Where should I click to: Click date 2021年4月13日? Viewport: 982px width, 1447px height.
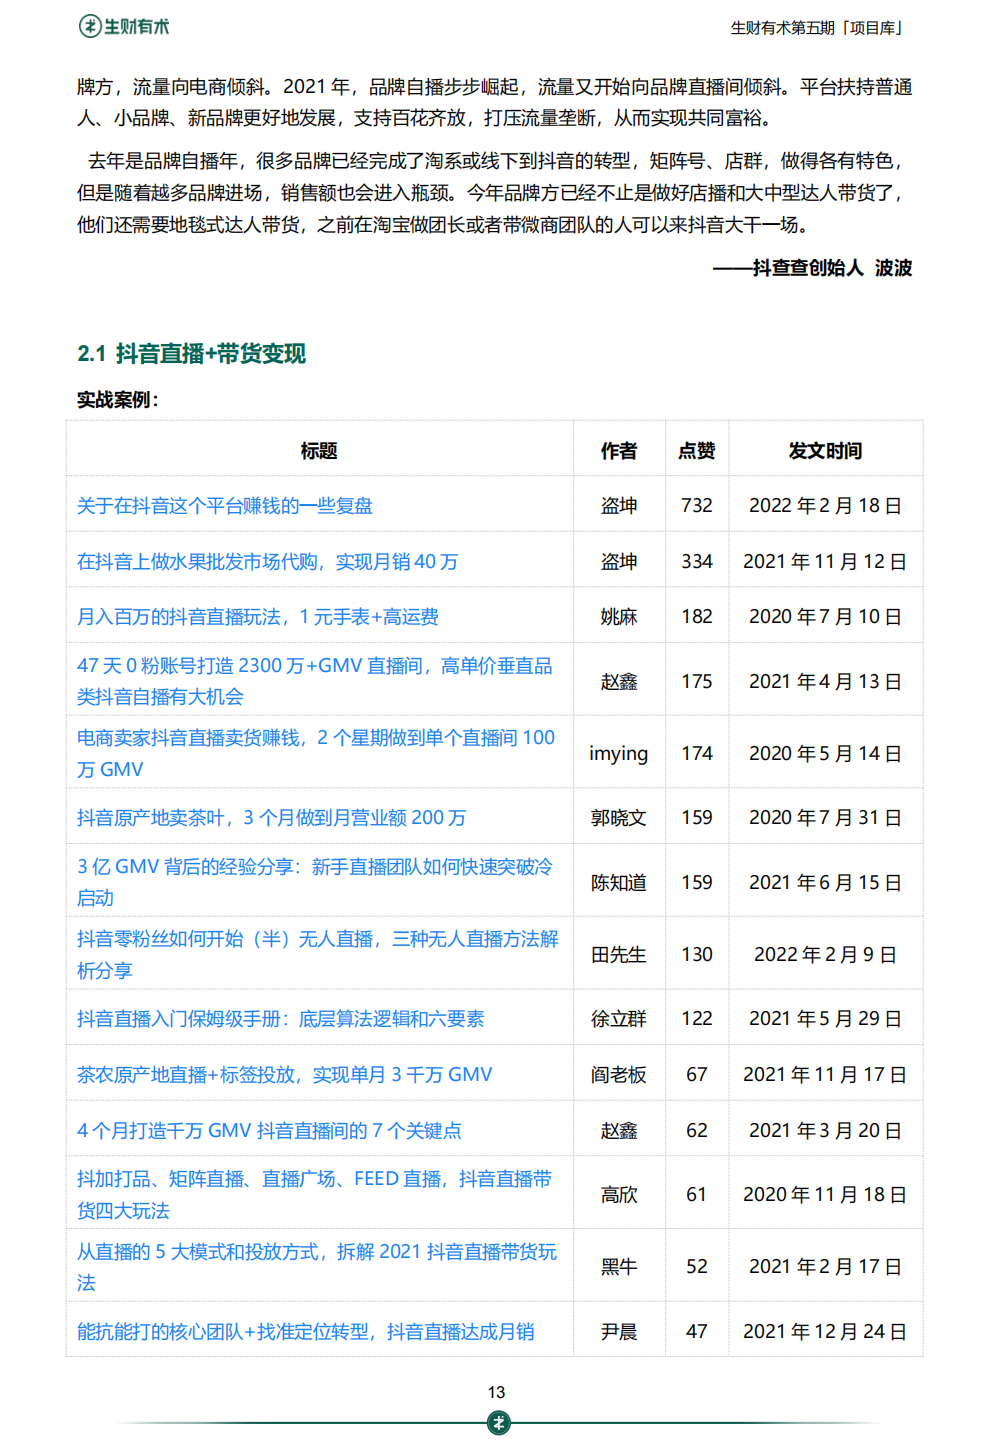[x=825, y=682]
